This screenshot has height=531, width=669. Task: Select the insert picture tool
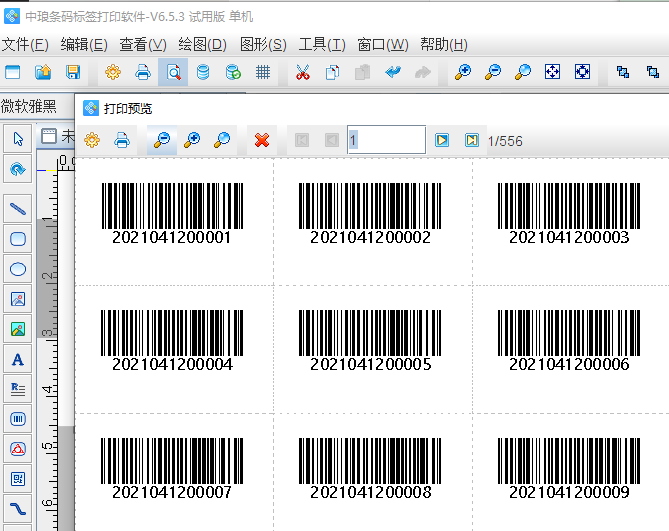(17, 299)
